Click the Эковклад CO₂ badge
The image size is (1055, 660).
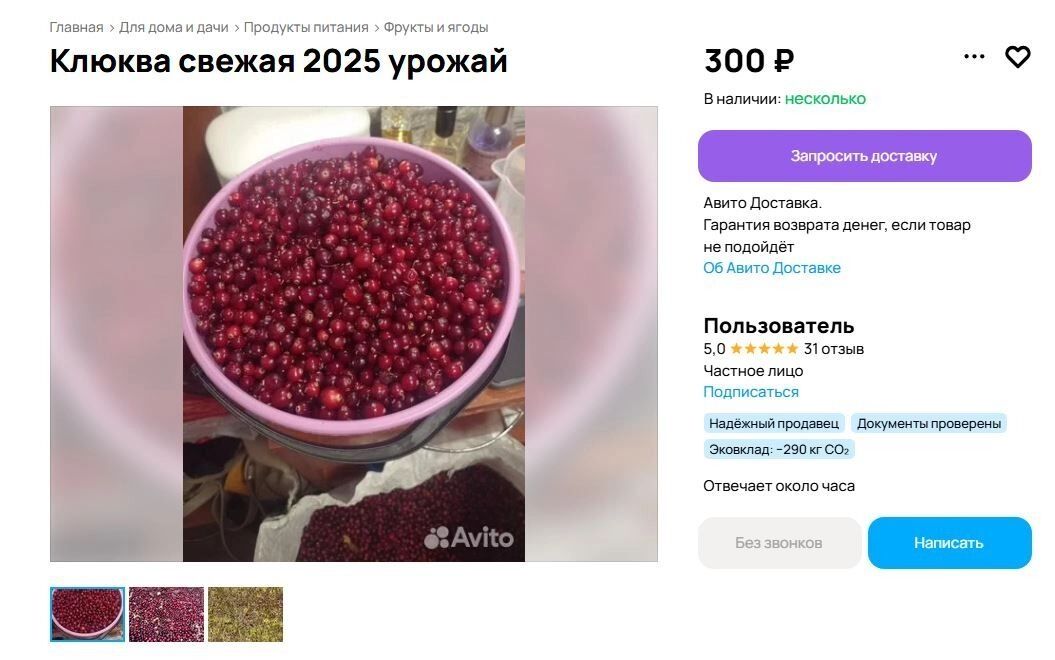tap(779, 449)
